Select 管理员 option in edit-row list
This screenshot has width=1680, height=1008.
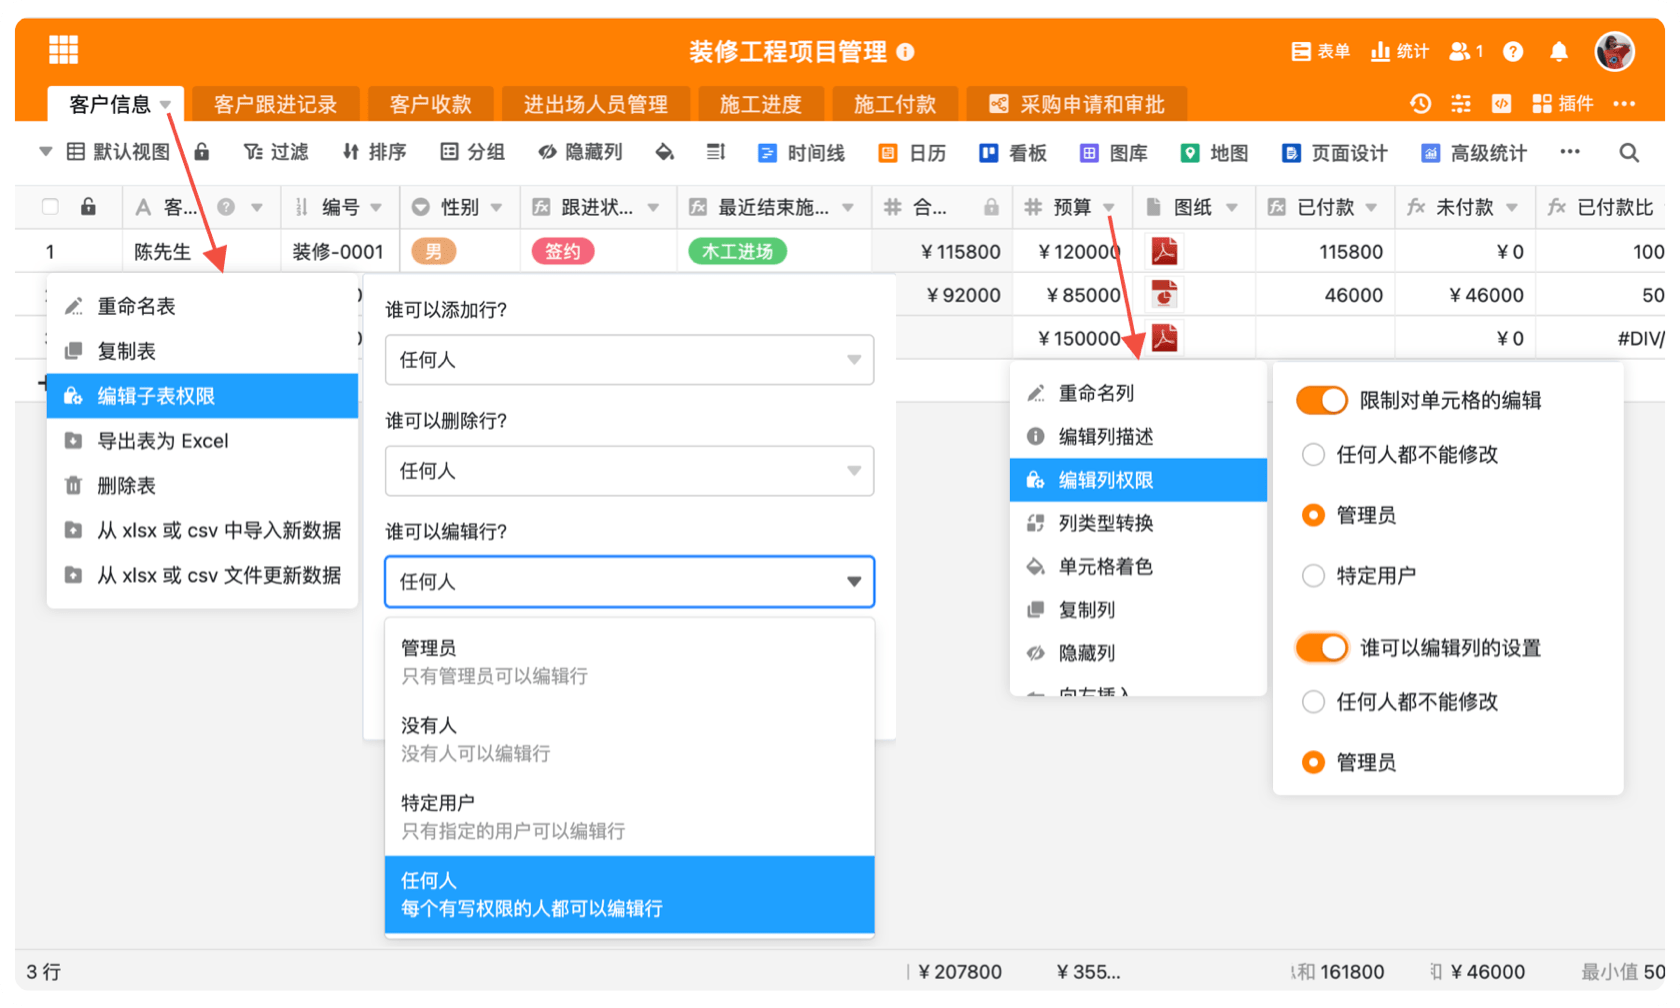pos(629,661)
